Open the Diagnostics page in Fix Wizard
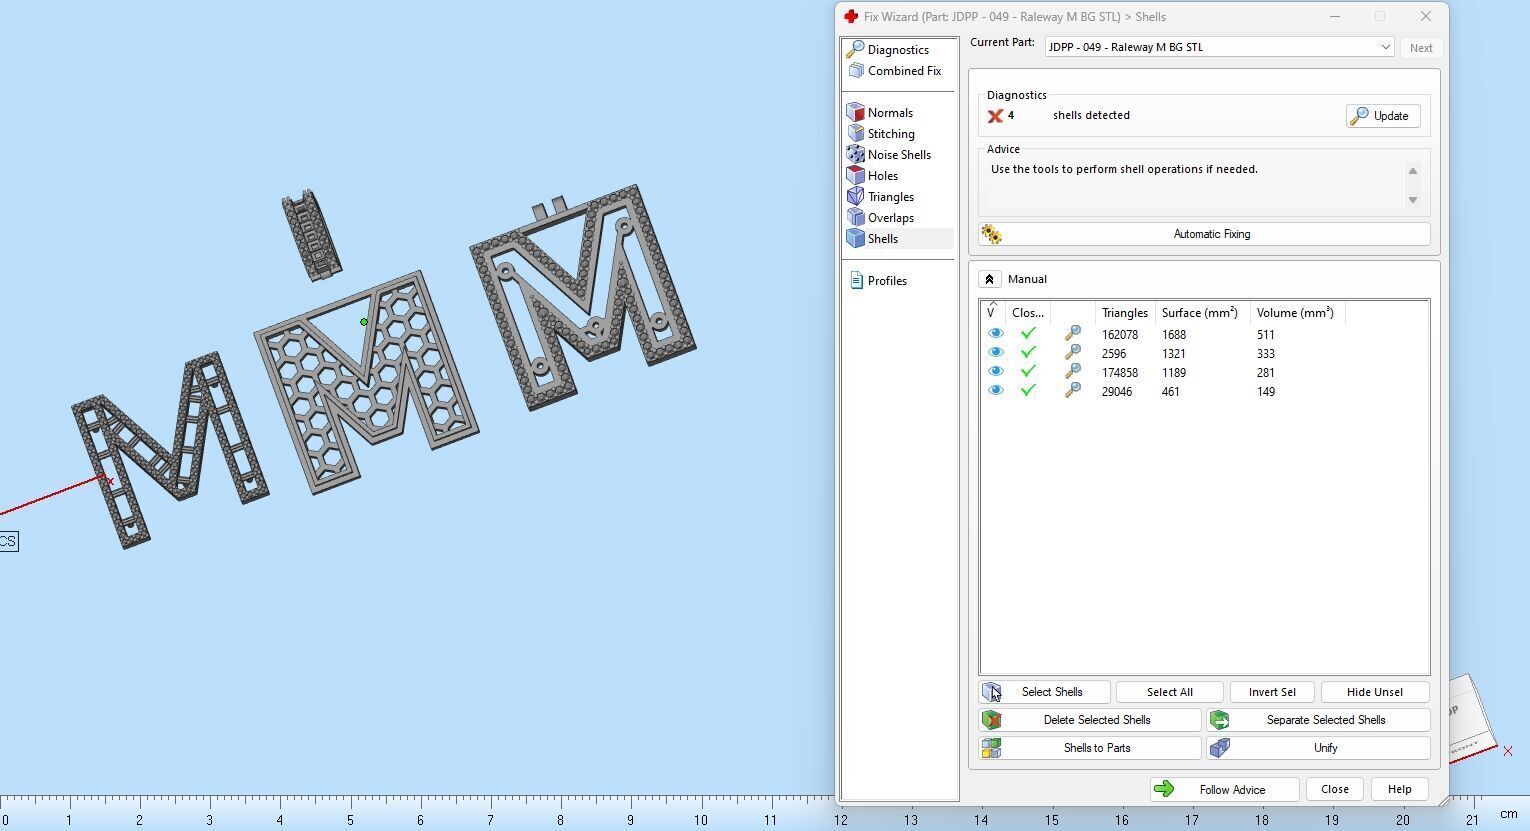Screen dimensions: 1530x831 888,50
